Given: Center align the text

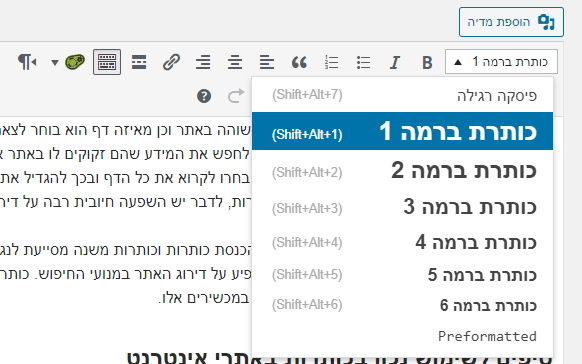Looking at the screenshot, I should (235, 62).
